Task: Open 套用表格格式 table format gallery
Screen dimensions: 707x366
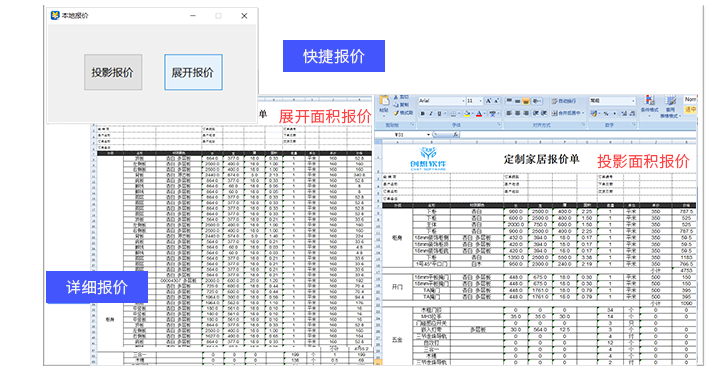Action: (671, 107)
